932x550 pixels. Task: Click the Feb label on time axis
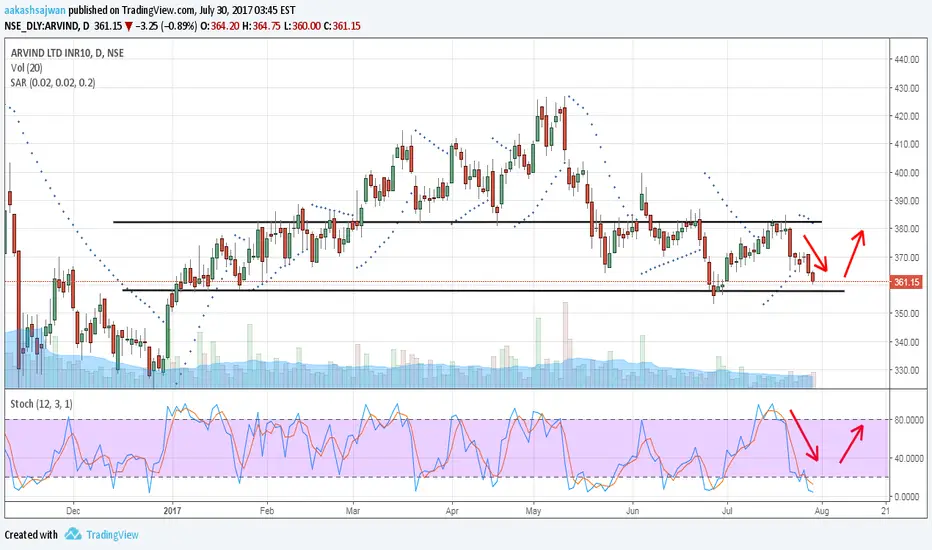click(267, 510)
